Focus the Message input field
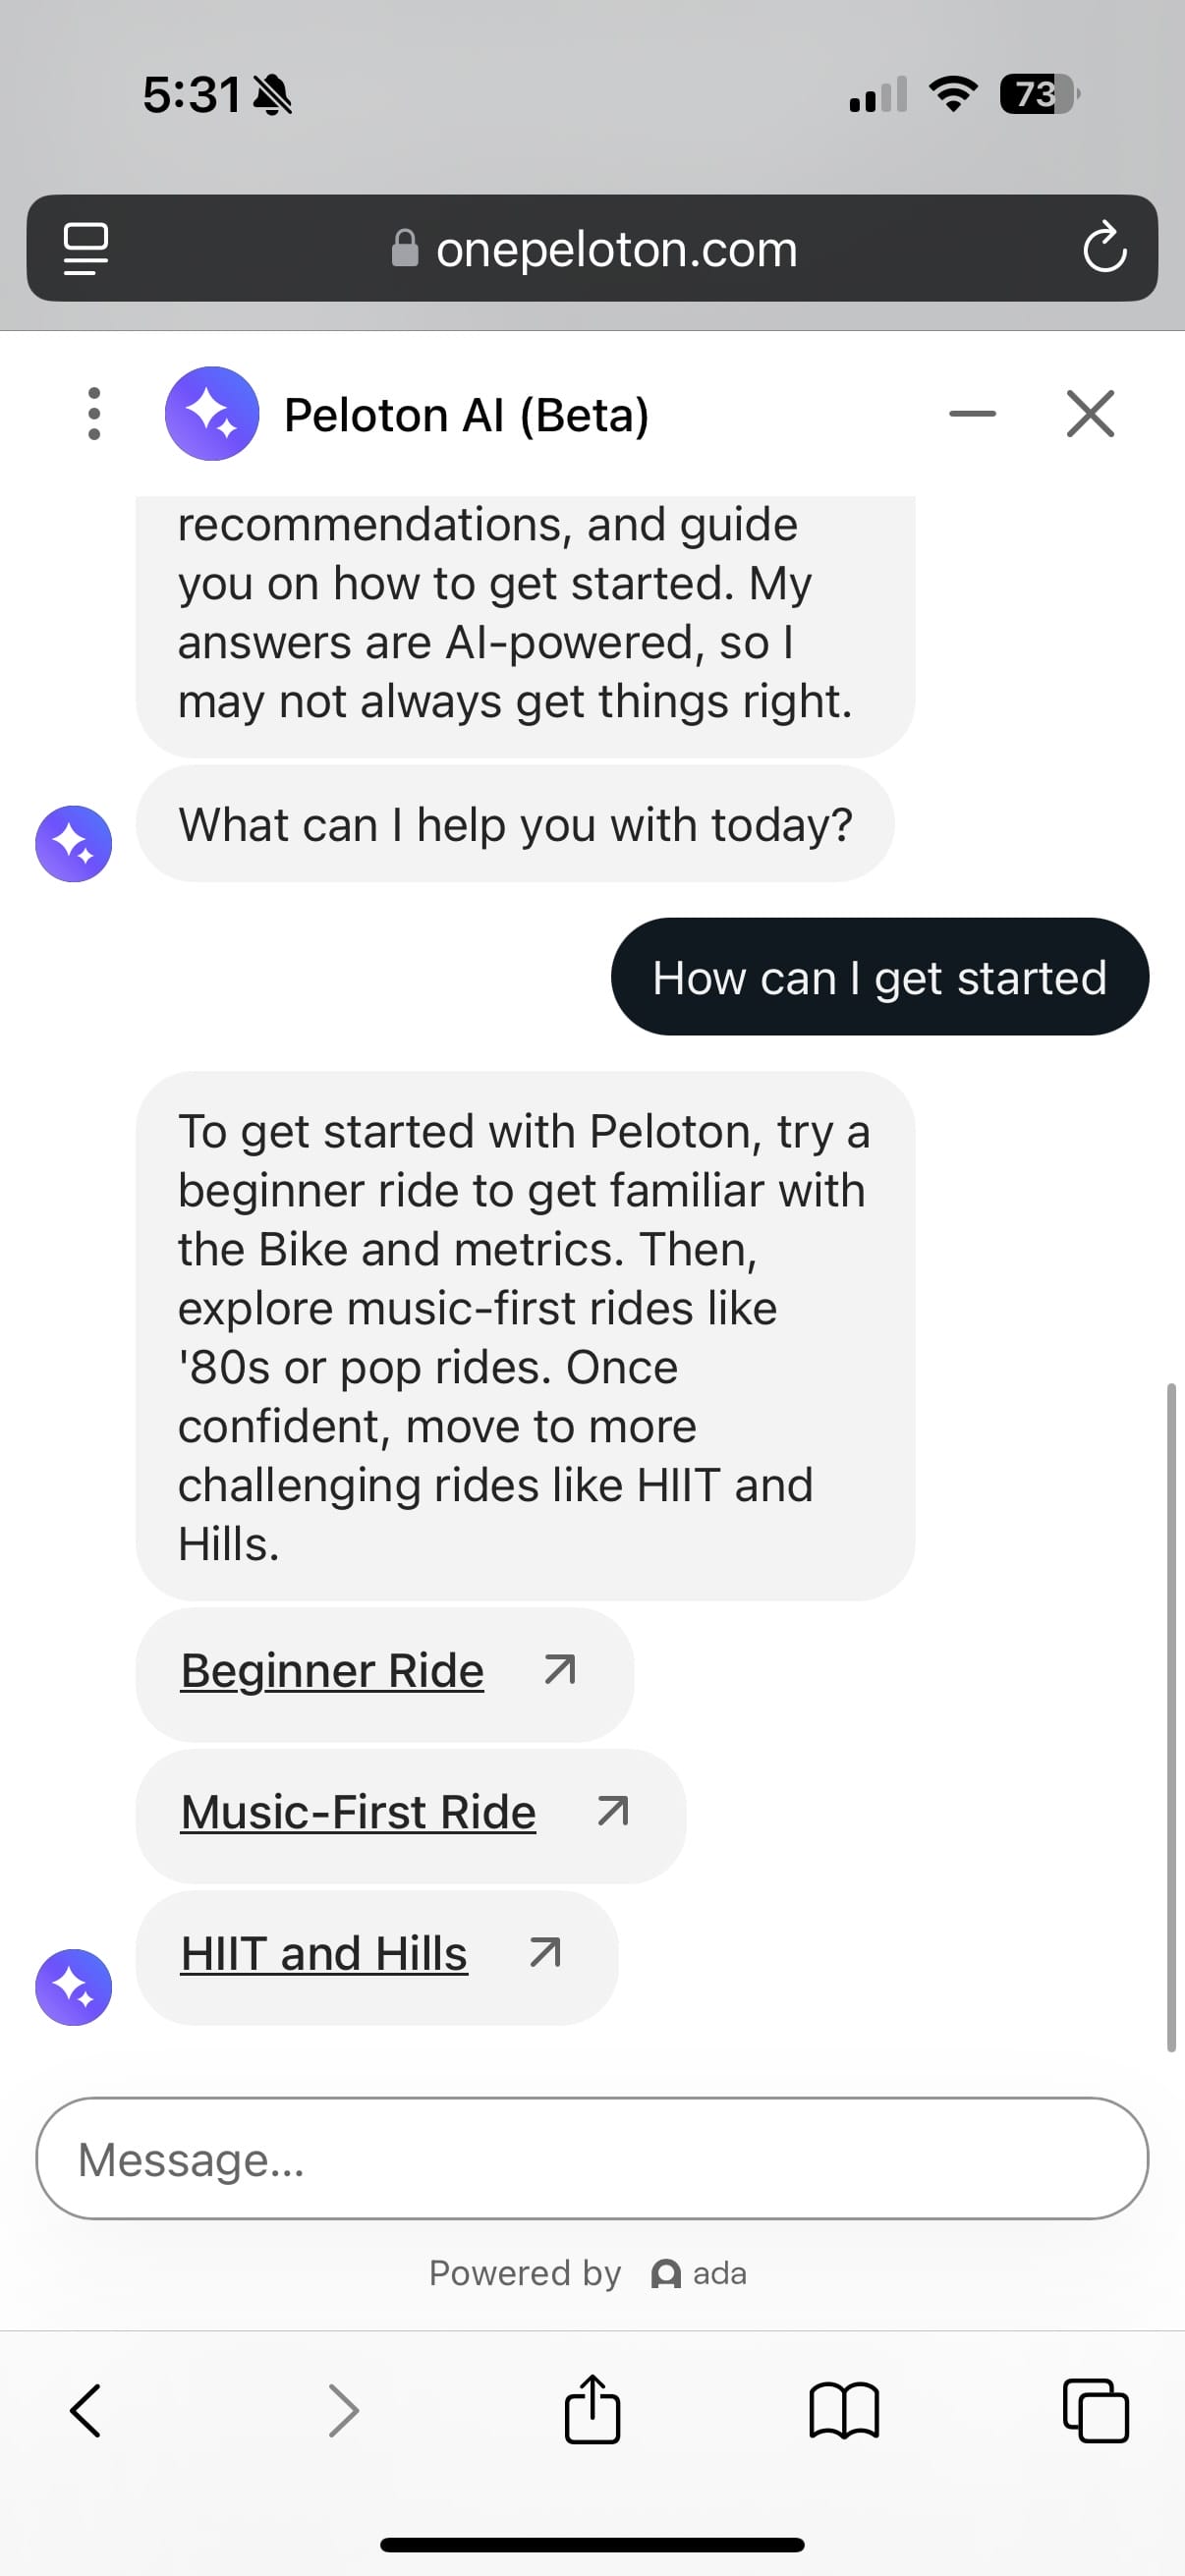Screen dimensions: 1185x2576 pos(592,2159)
